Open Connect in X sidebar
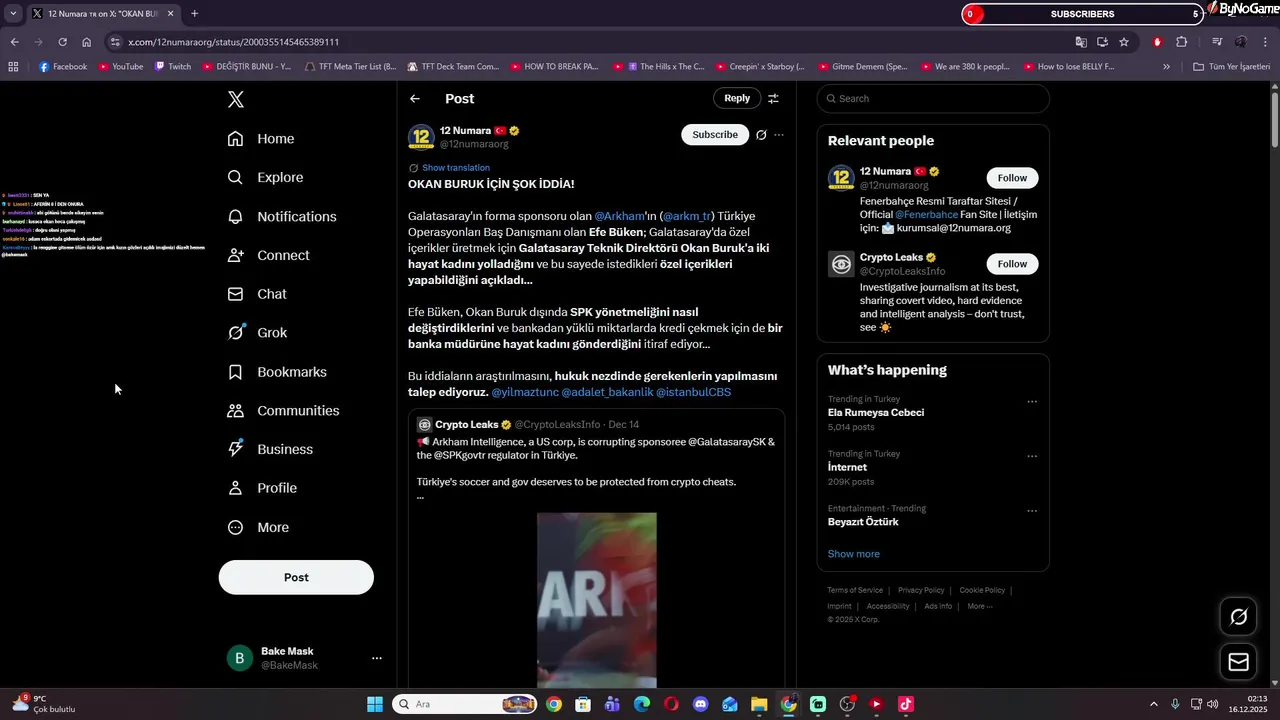 (x=268, y=255)
